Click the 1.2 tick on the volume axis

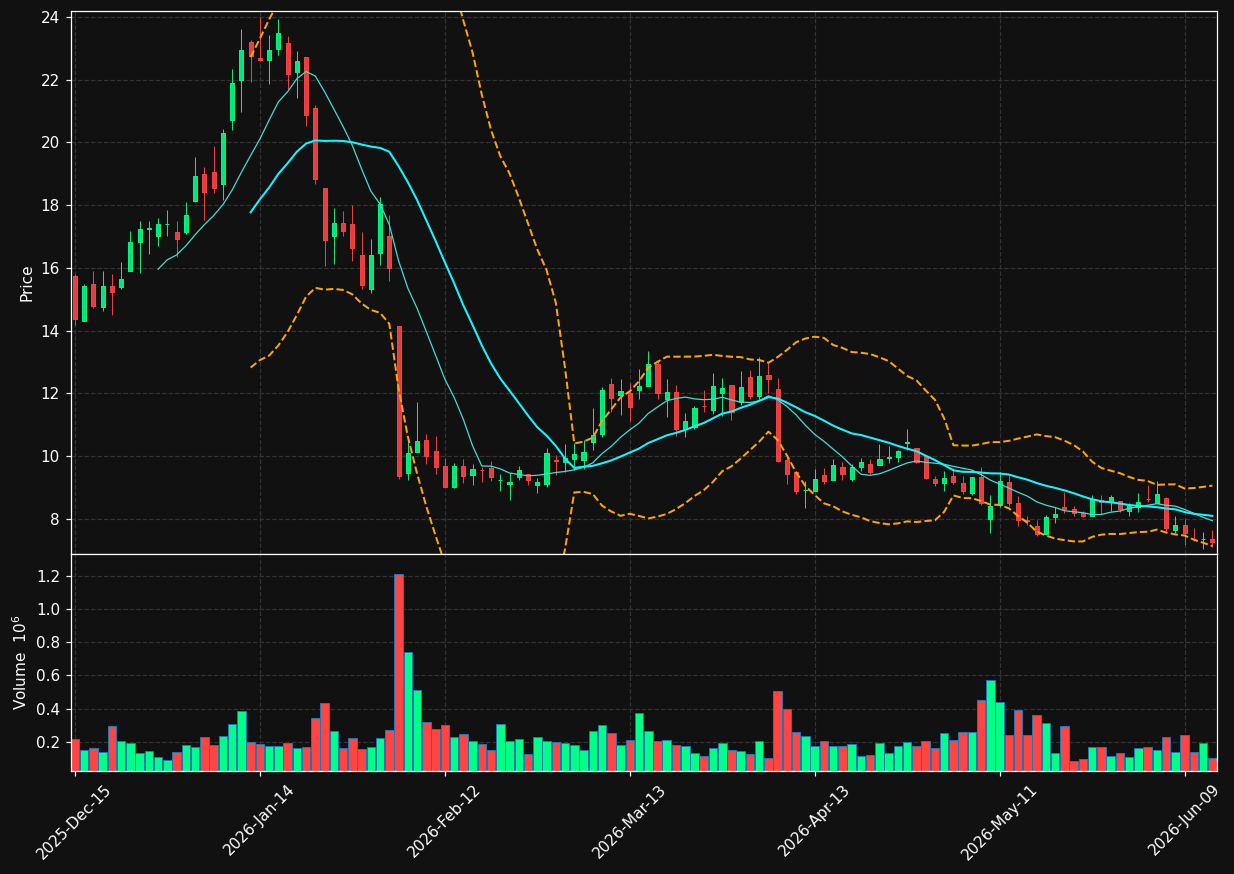click(x=50, y=577)
